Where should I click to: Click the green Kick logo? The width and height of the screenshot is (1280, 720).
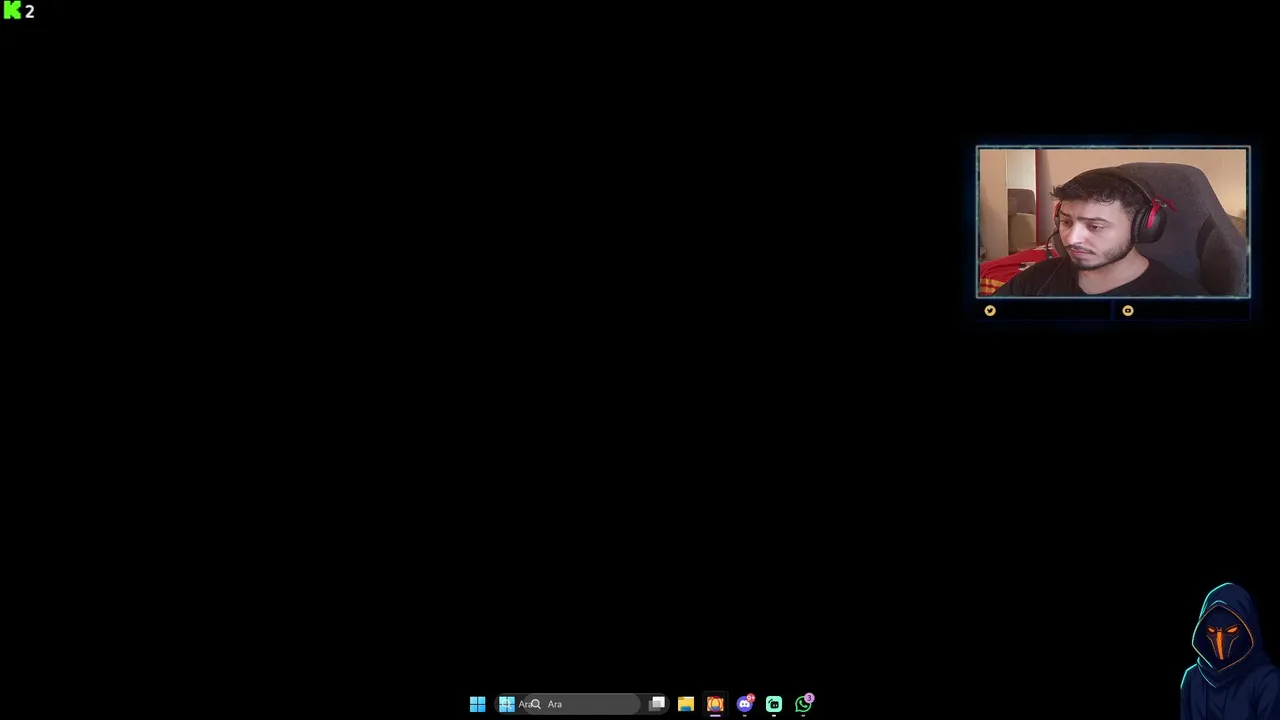12,11
